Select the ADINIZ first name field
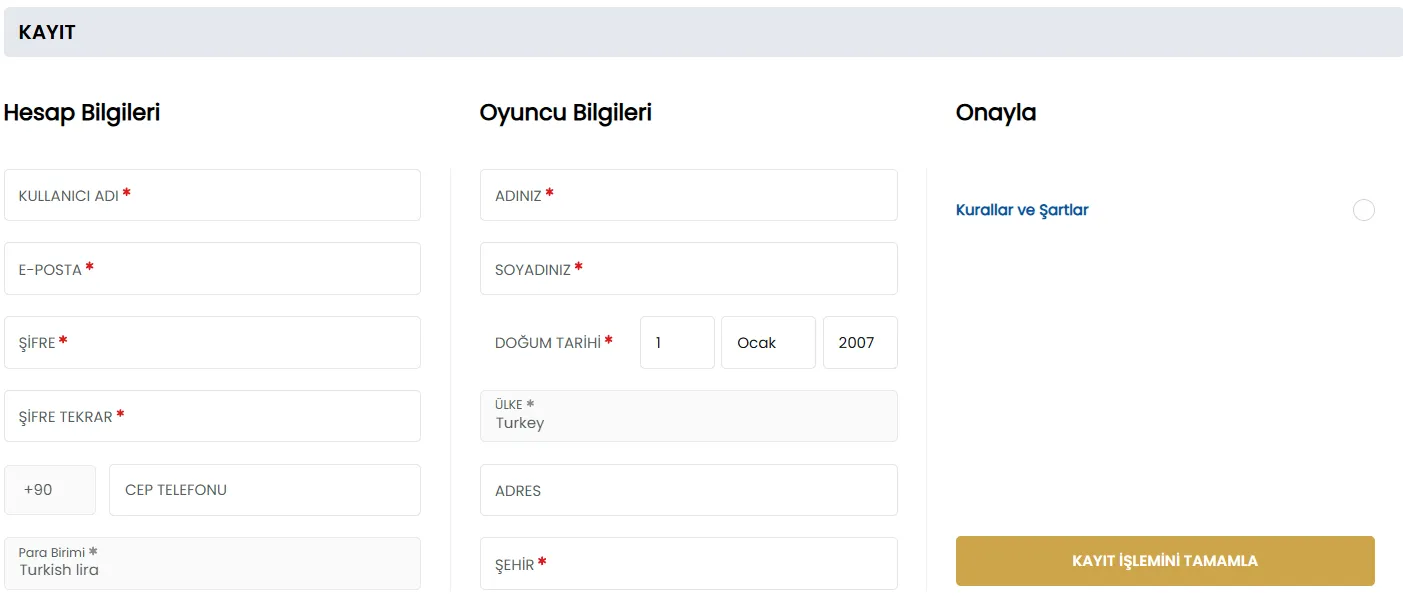Screen dimensions: 1403x600 tap(688, 194)
